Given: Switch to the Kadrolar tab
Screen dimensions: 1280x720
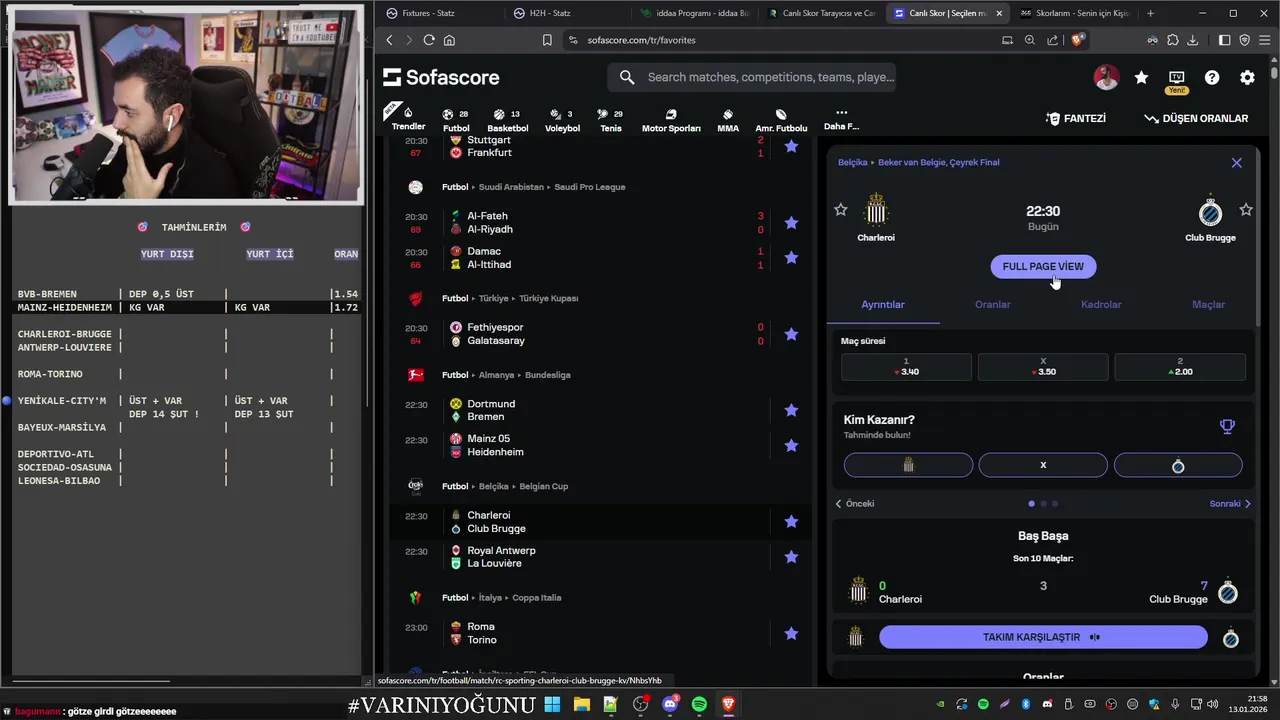Looking at the screenshot, I should point(1101,304).
